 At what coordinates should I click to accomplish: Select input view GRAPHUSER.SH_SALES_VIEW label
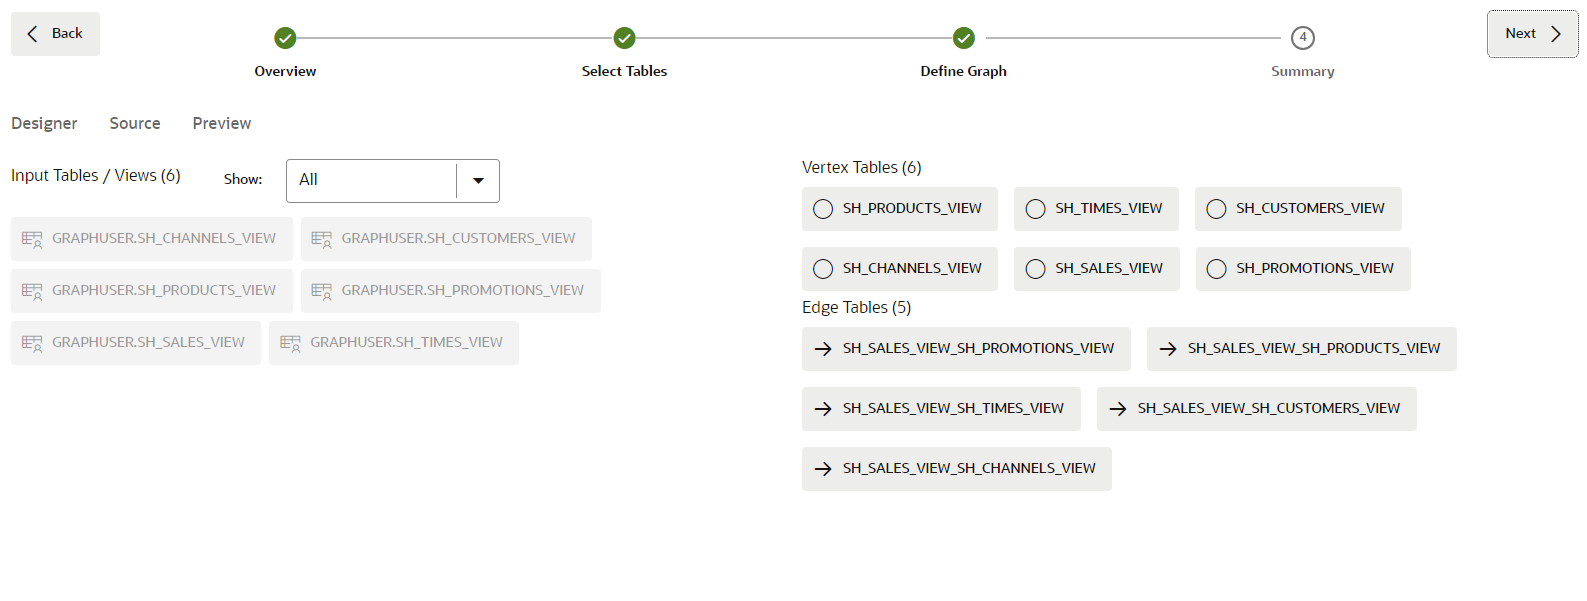pyautogui.click(x=148, y=342)
